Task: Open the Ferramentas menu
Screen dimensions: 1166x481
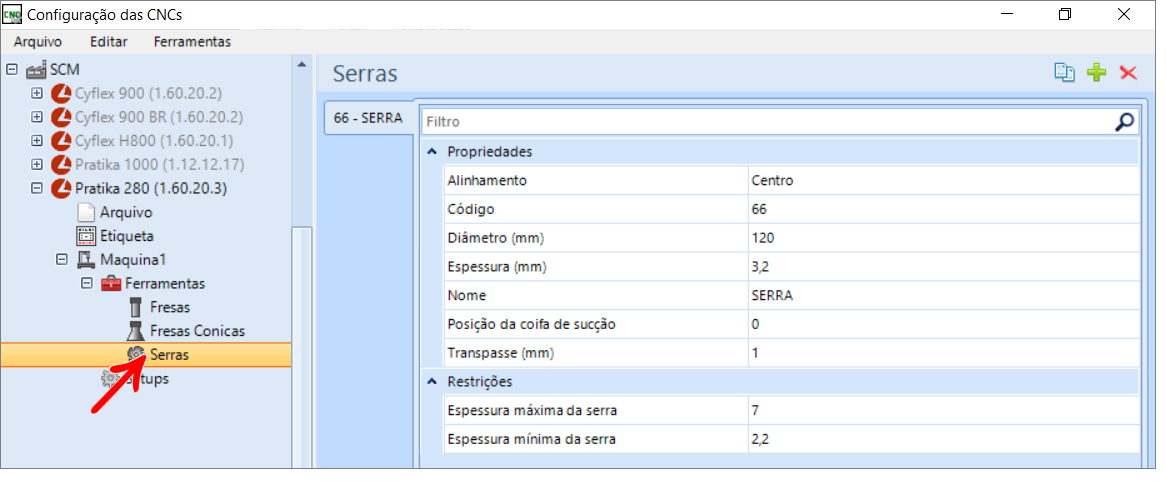Action: coord(192,41)
